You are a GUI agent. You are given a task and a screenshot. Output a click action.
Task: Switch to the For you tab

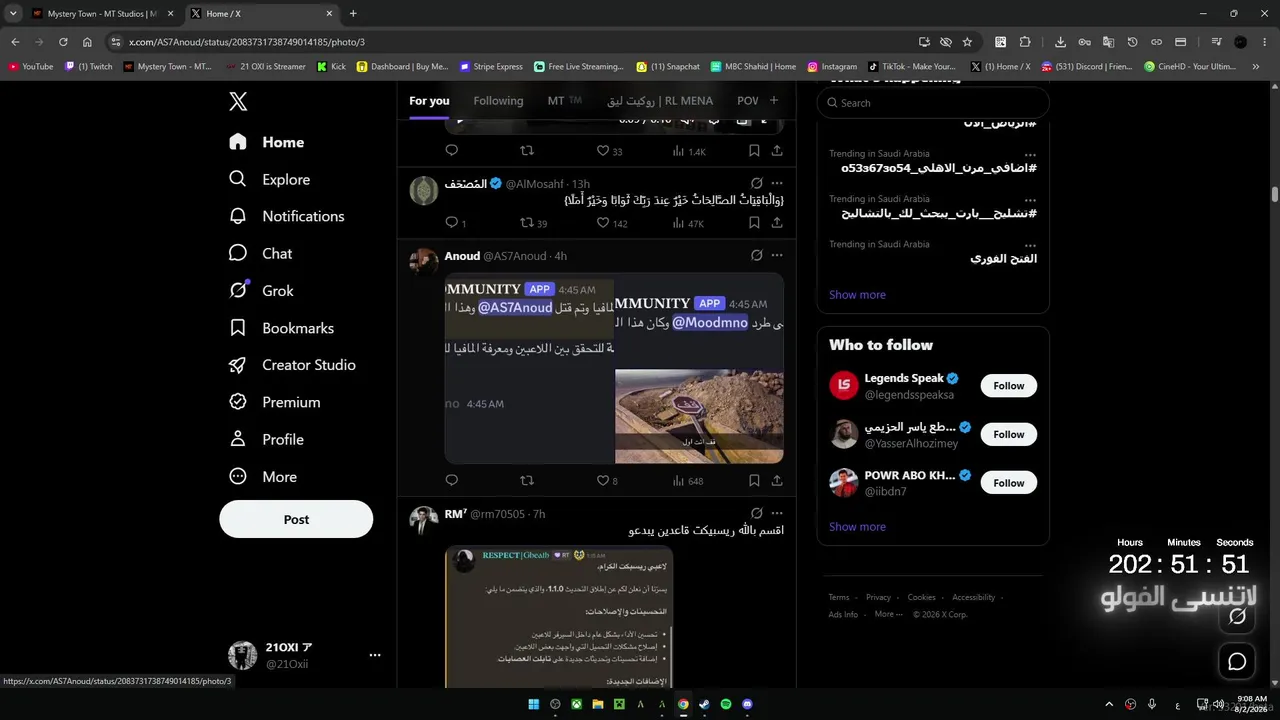429,101
